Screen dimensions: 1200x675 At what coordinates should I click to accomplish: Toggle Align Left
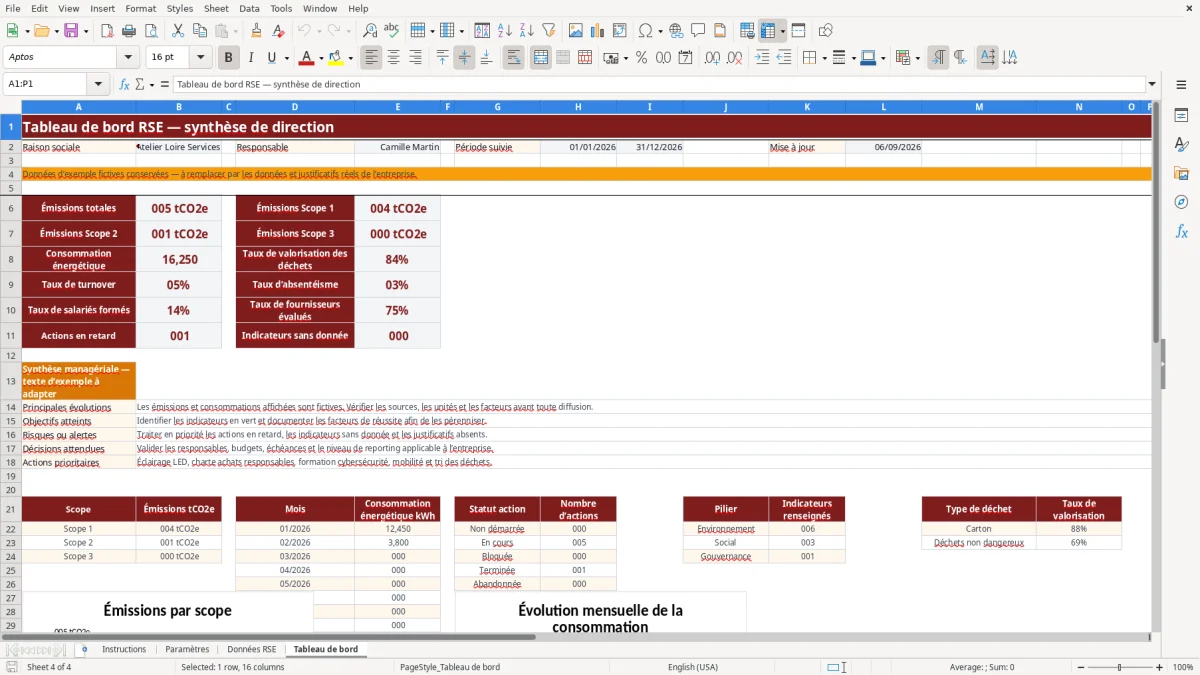[372, 58]
